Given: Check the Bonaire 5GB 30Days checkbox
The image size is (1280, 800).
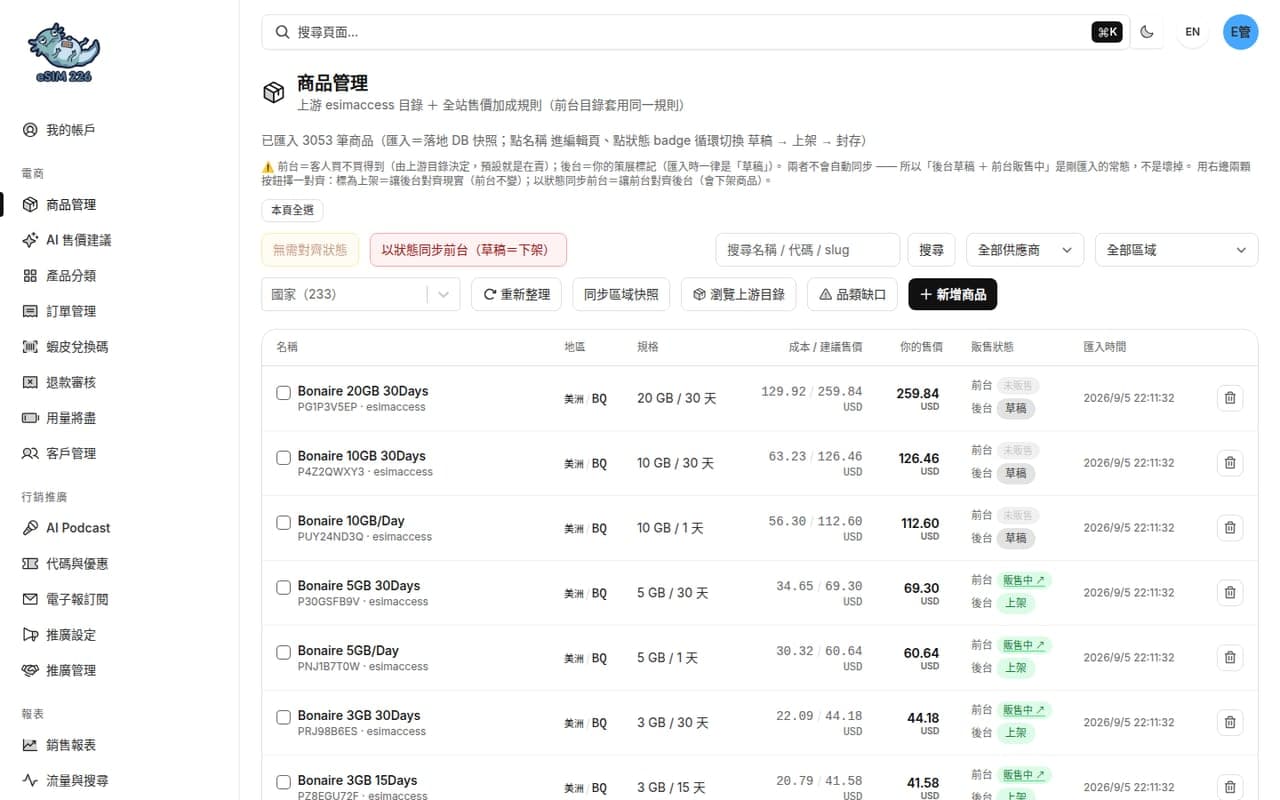Looking at the screenshot, I should pyautogui.click(x=283, y=588).
